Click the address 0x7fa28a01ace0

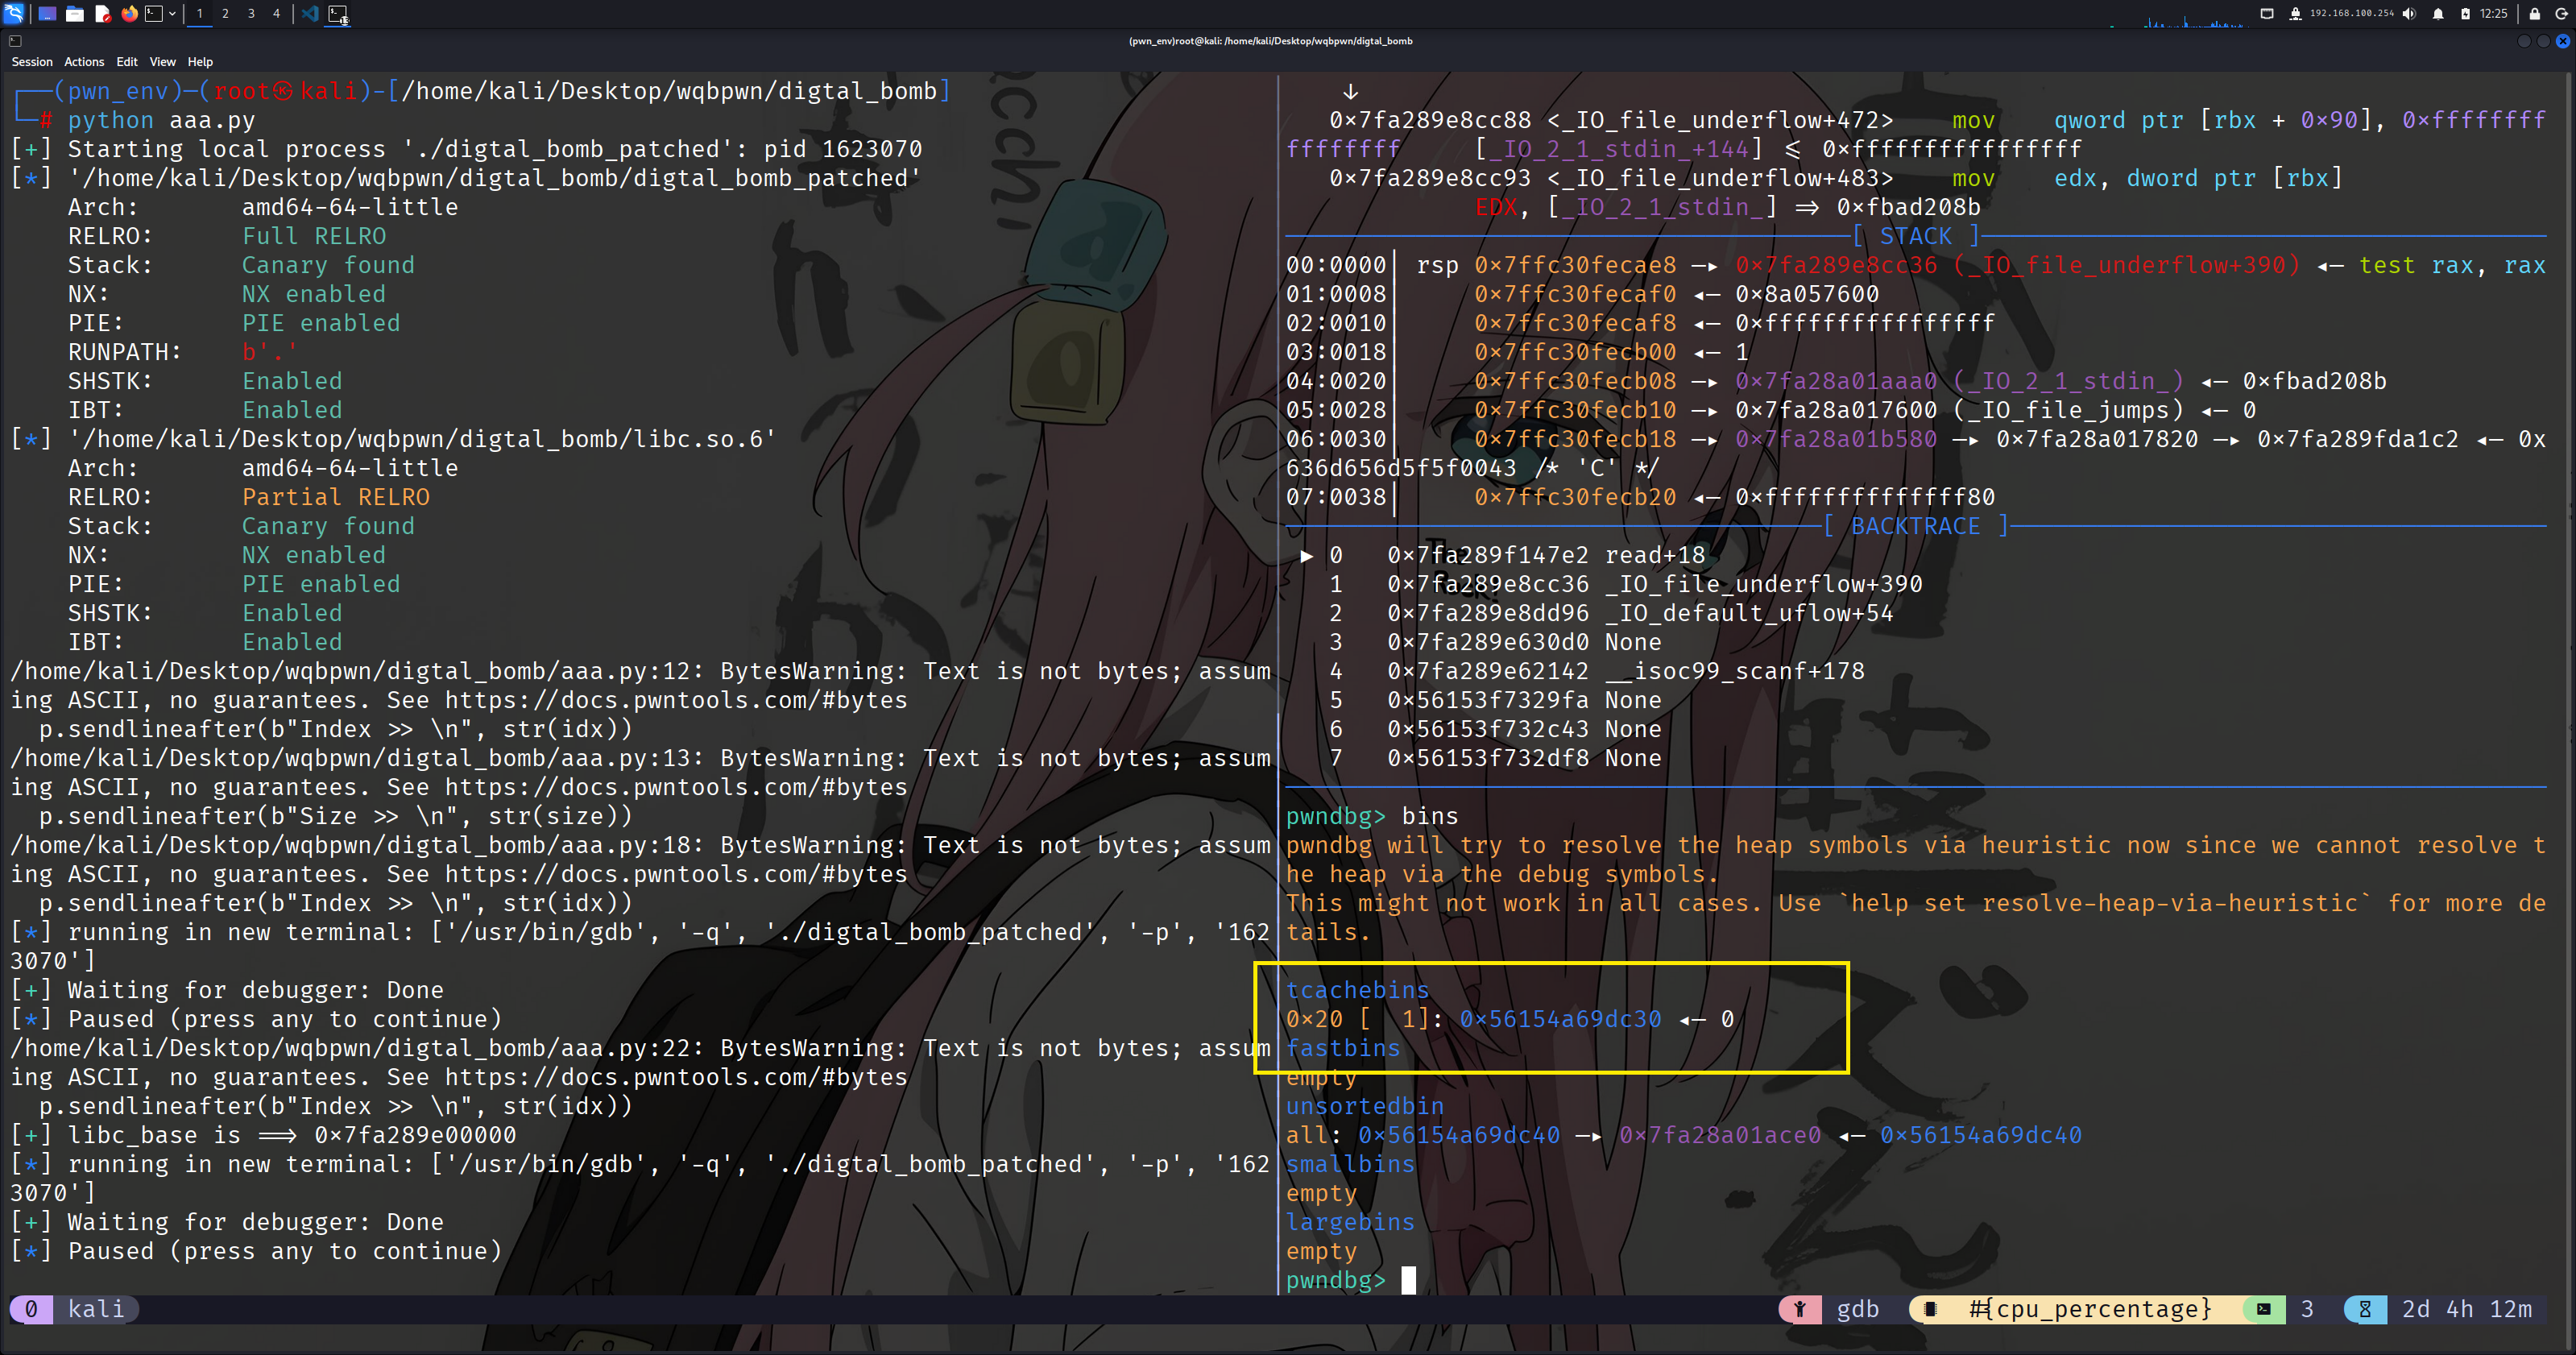tap(1720, 1135)
